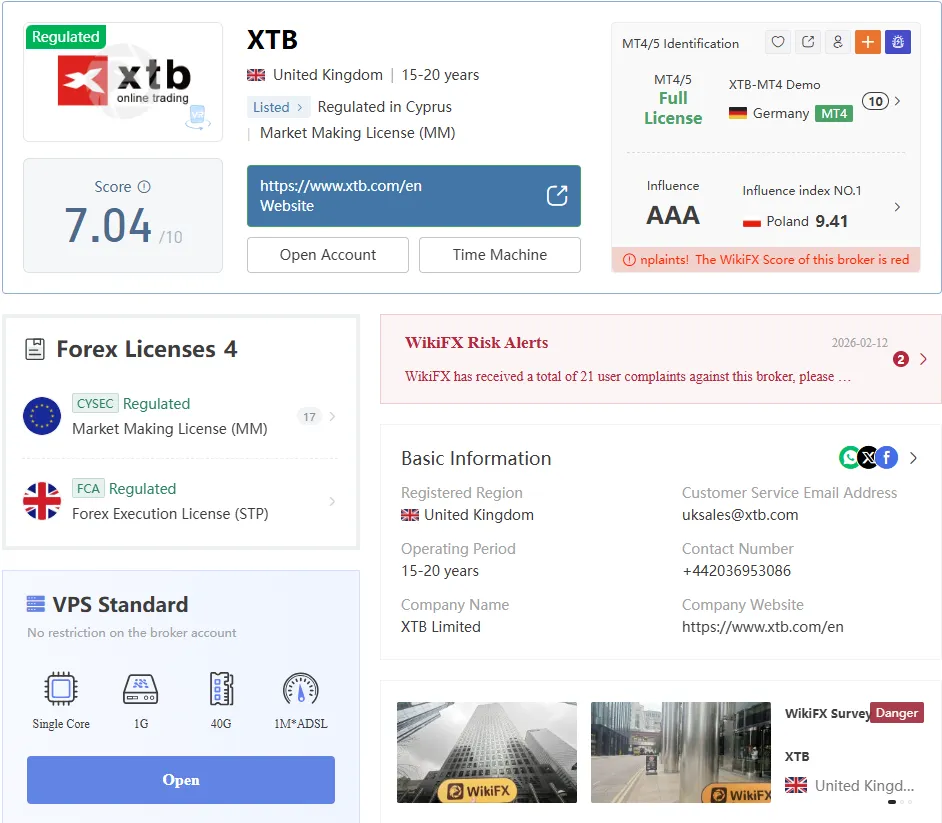Open the street-level survey photo thumbnail

click(x=681, y=752)
